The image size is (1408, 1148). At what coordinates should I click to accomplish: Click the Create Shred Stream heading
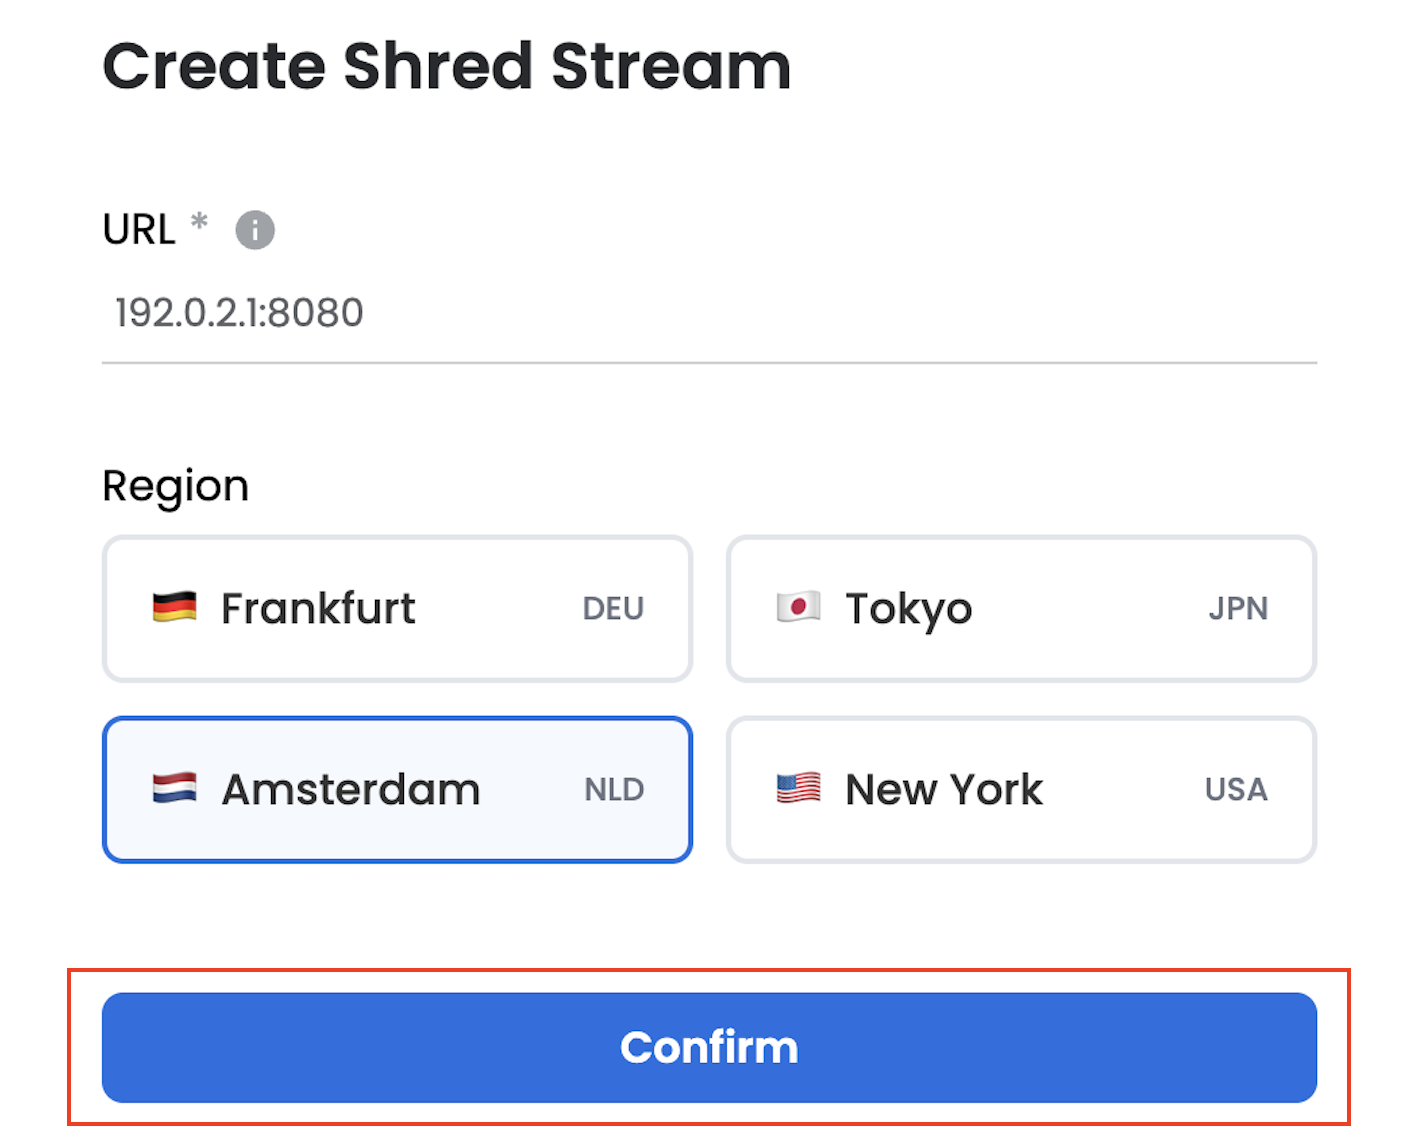point(447,67)
